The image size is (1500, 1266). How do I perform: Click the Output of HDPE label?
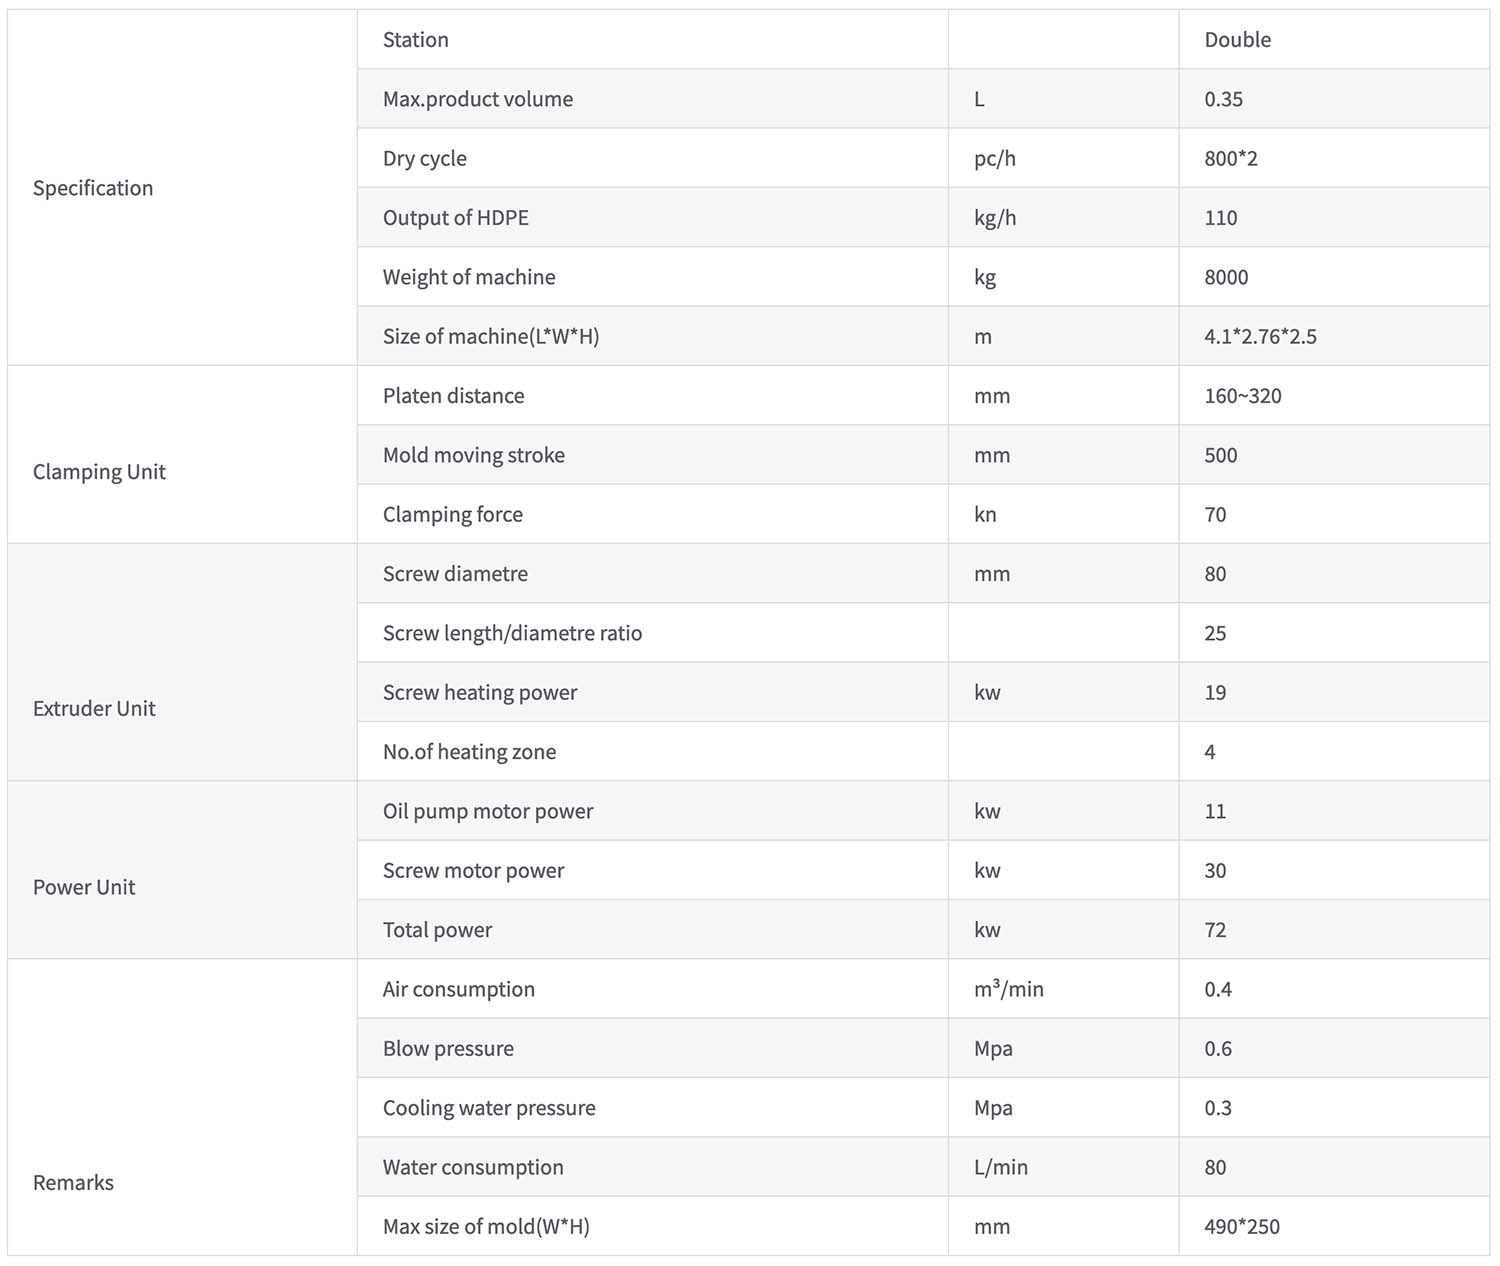pos(456,218)
